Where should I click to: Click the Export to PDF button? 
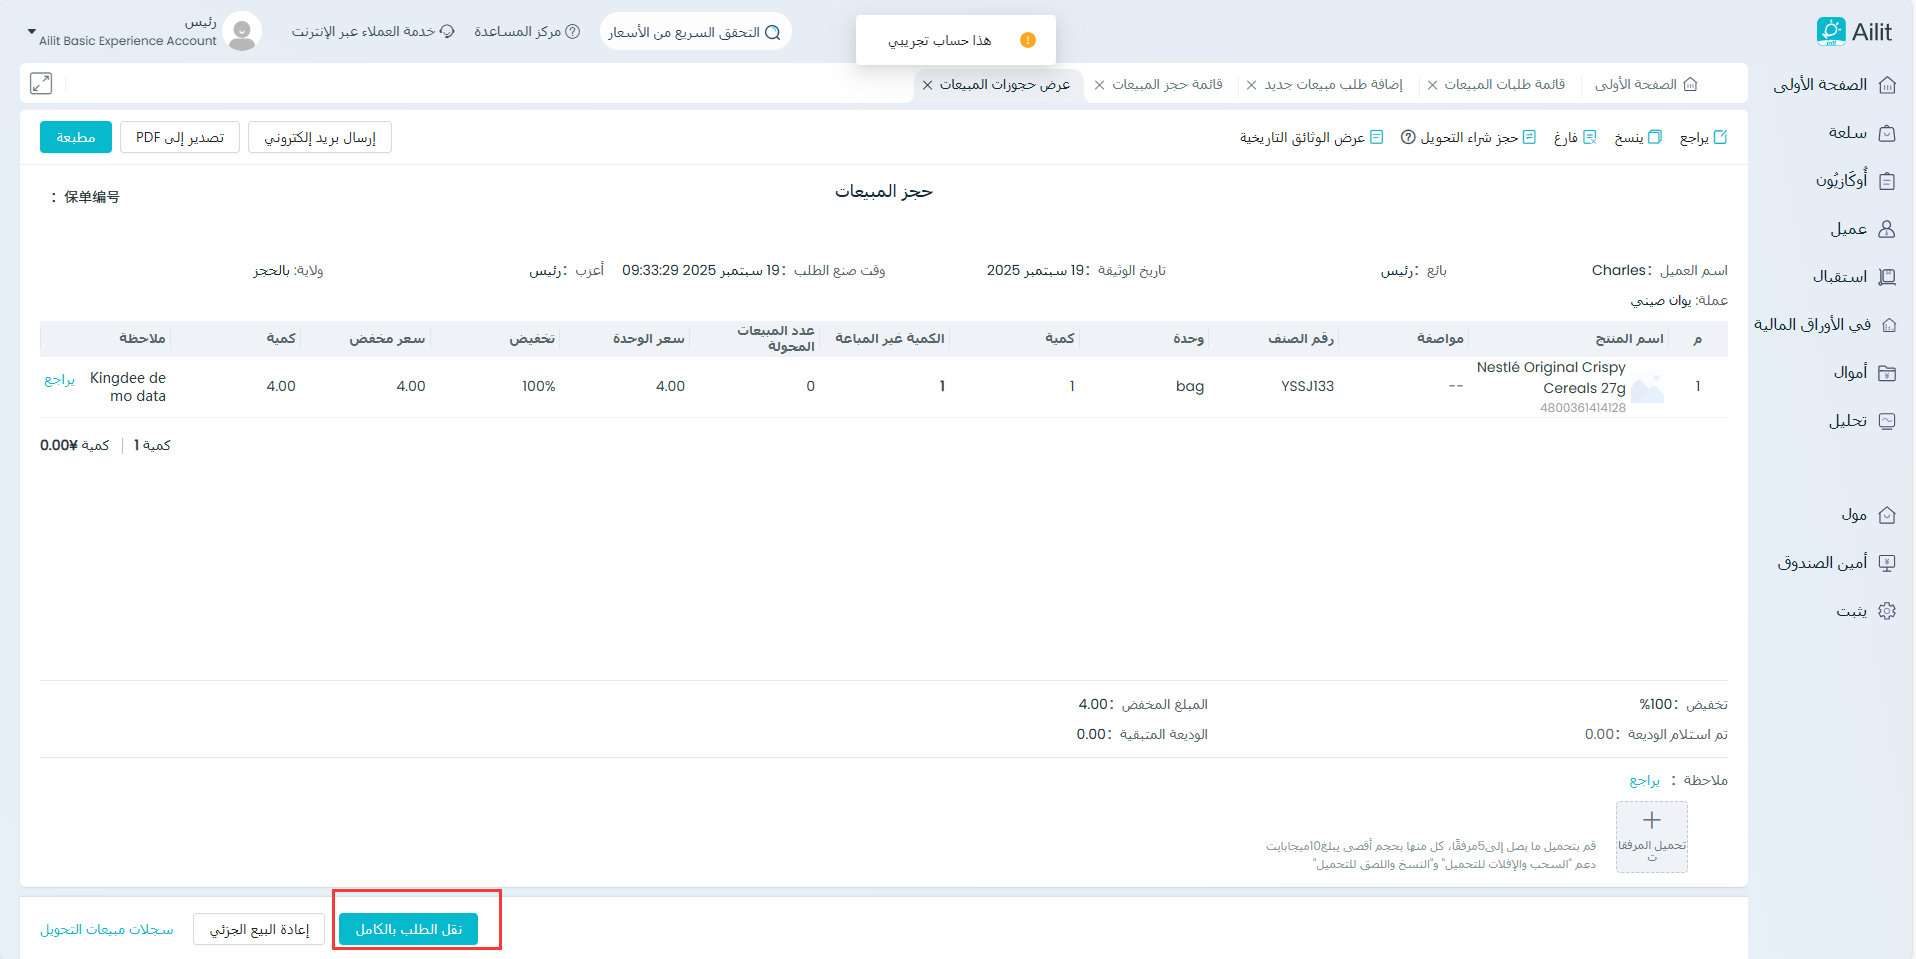click(x=180, y=137)
